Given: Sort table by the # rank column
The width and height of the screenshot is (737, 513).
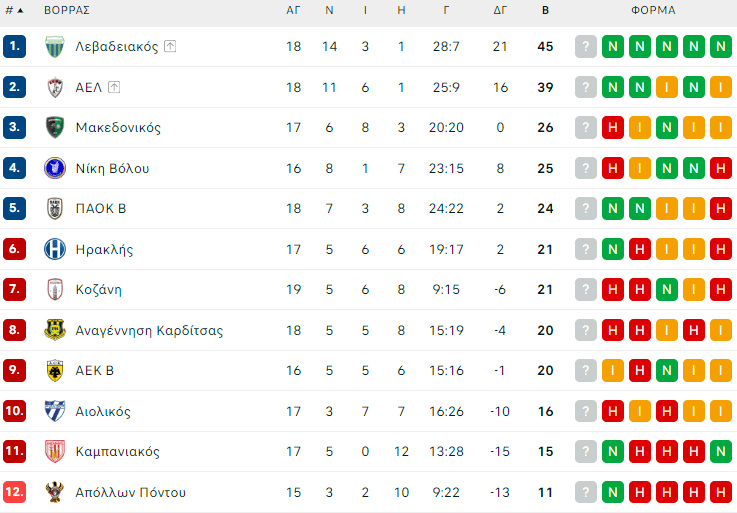Looking at the screenshot, I should pyautogui.click(x=14, y=10).
